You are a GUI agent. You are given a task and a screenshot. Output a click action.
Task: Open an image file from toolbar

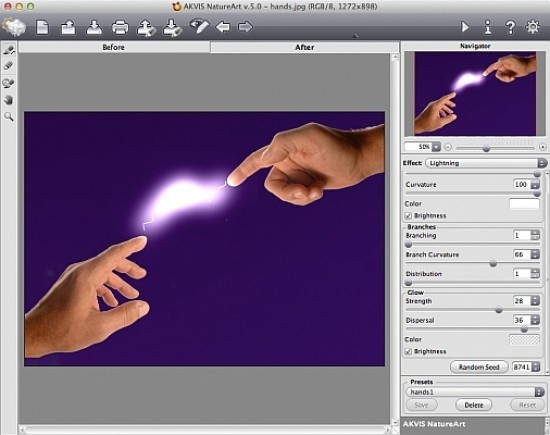pos(68,27)
